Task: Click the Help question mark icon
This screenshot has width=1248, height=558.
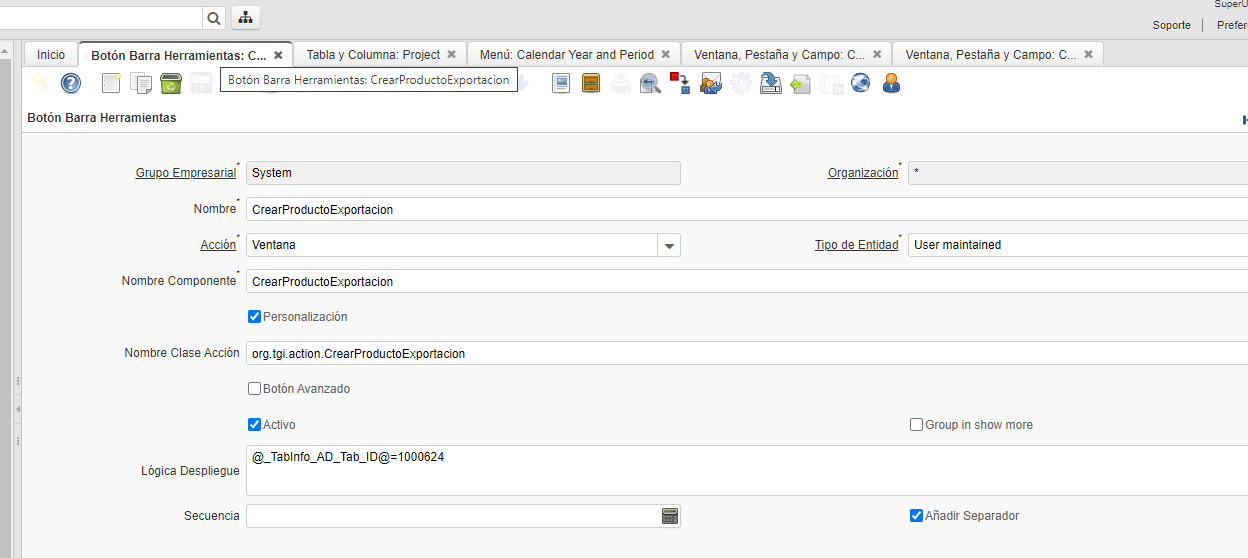Action: point(71,83)
